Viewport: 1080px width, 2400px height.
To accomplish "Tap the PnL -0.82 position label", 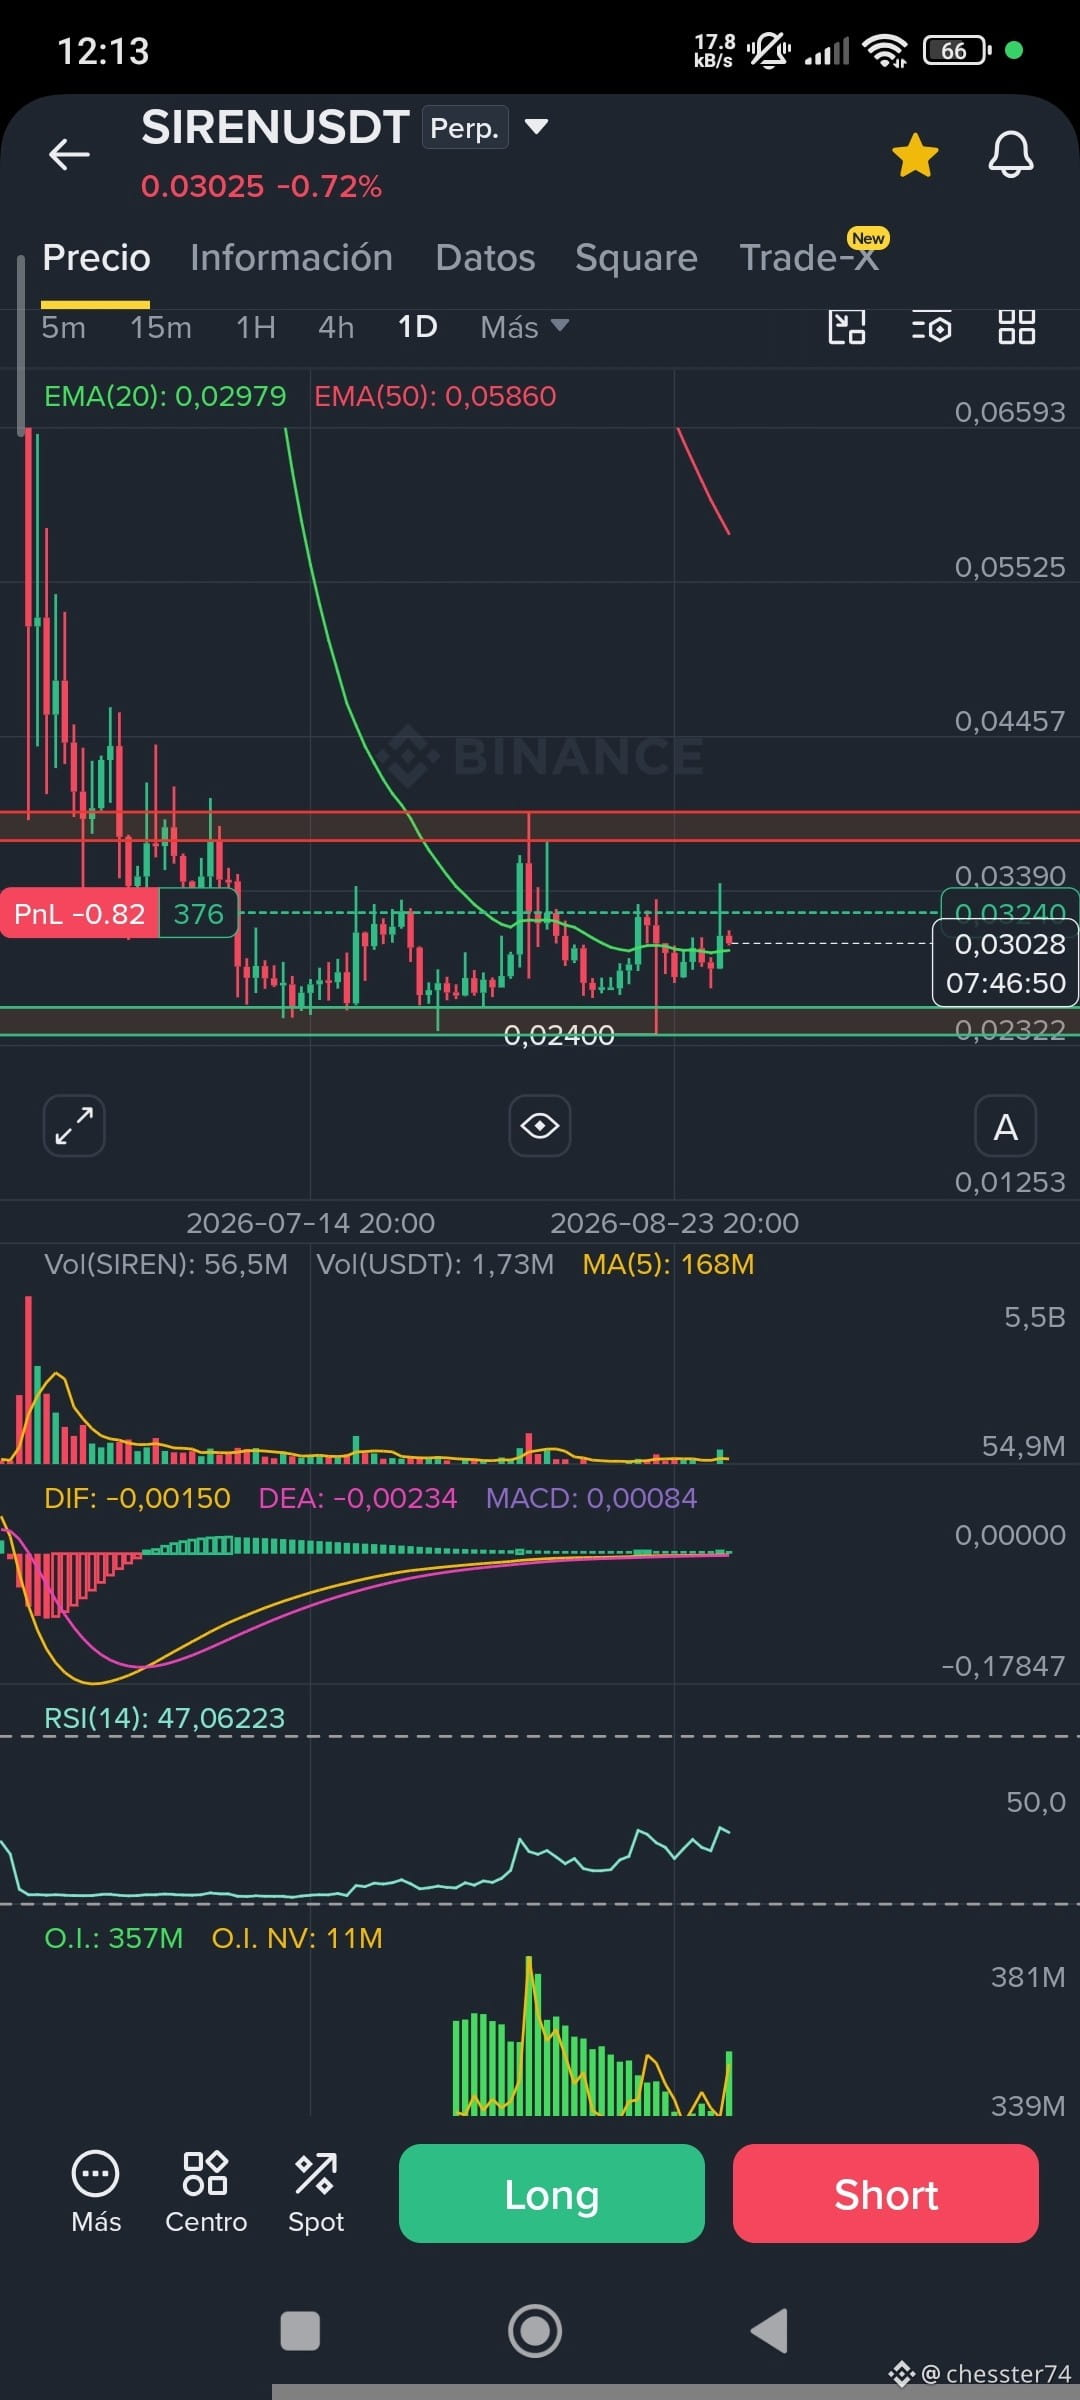I will coord(79,914).
